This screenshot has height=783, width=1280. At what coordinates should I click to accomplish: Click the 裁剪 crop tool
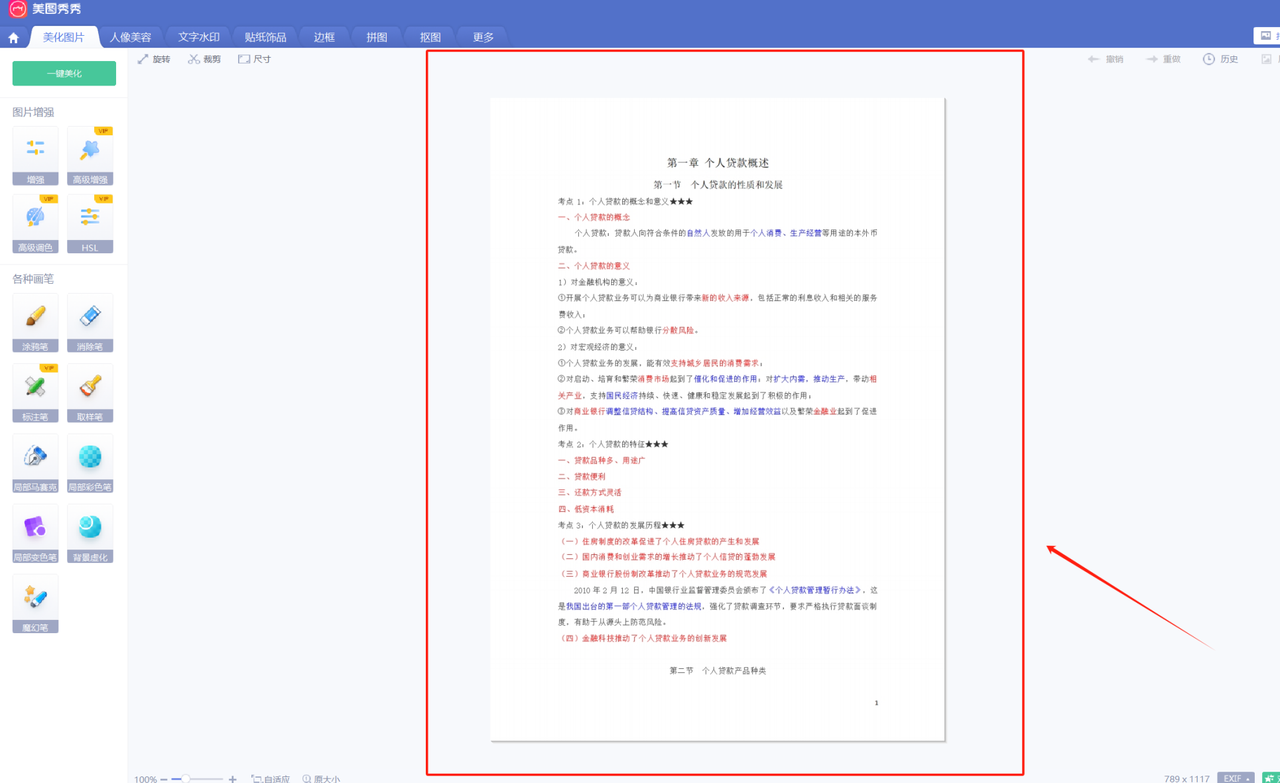tap(205, 59)
